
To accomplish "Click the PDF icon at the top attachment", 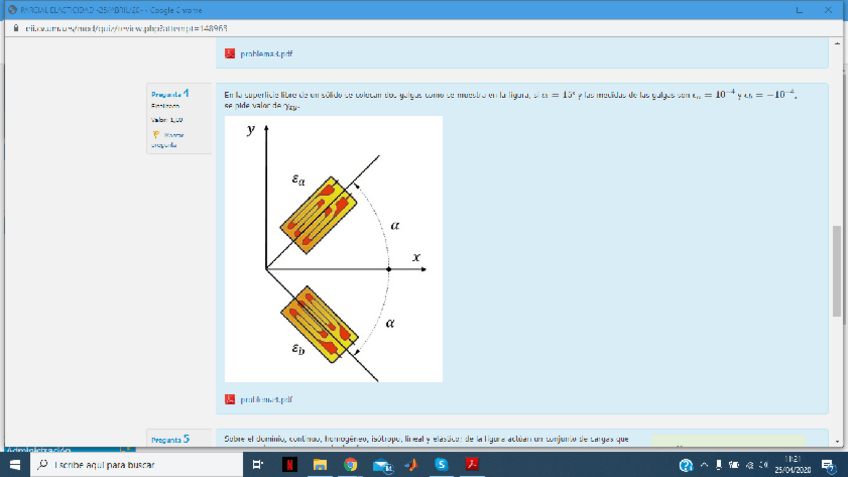I will coord(230,54).
